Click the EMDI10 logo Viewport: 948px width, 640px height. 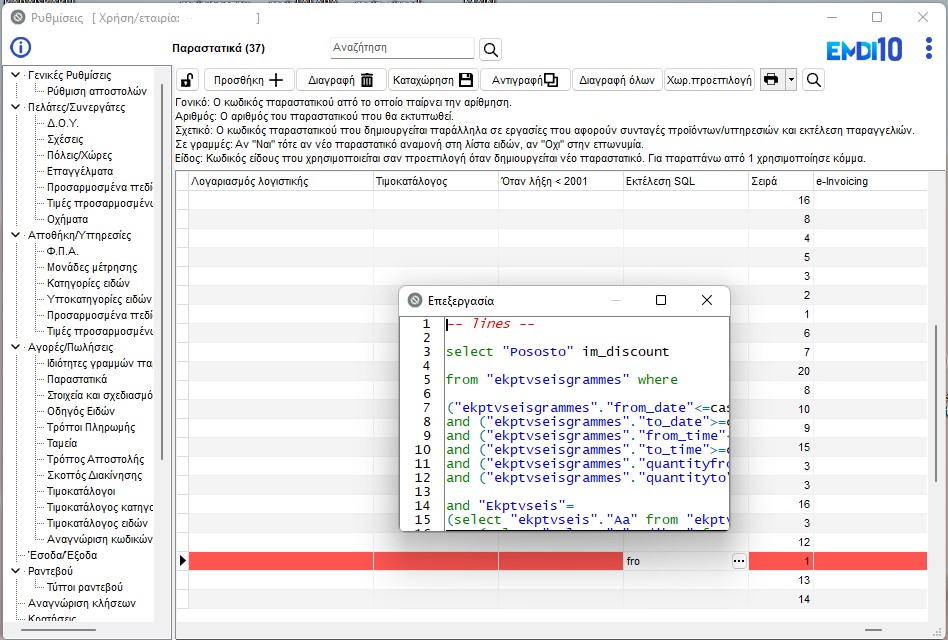tap(864, 50)
